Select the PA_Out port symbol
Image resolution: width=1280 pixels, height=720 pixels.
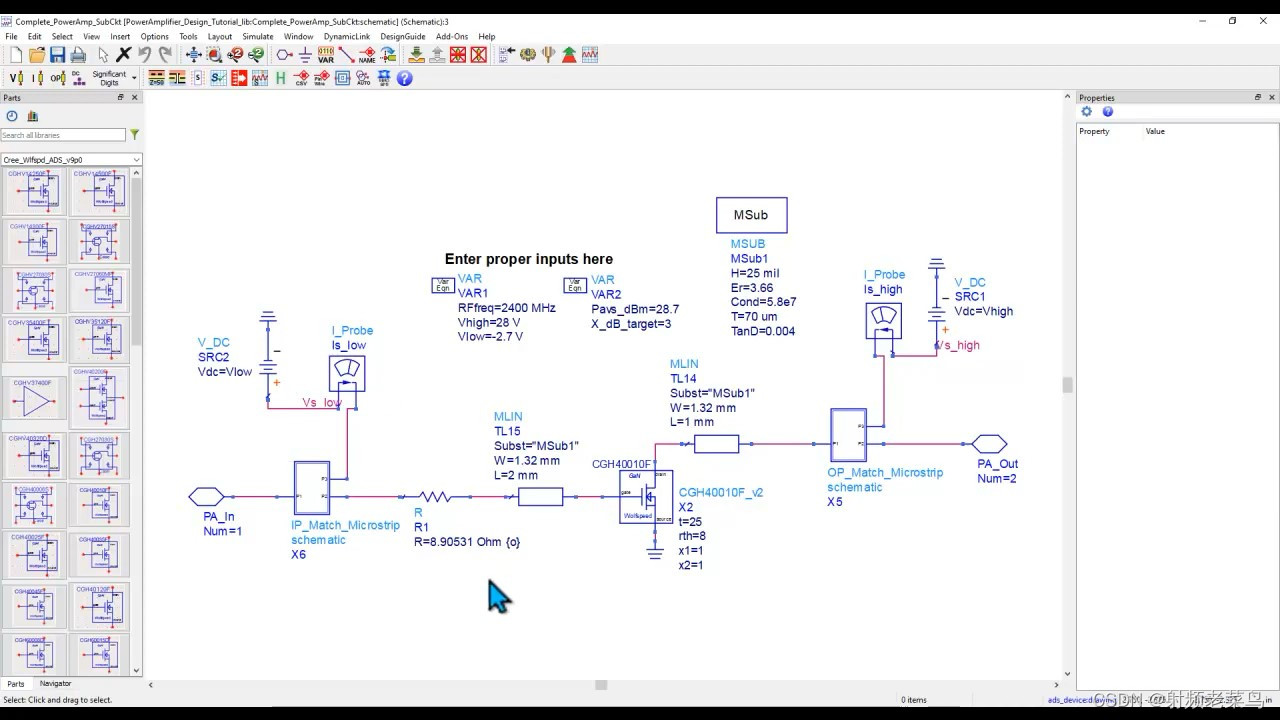989,443
